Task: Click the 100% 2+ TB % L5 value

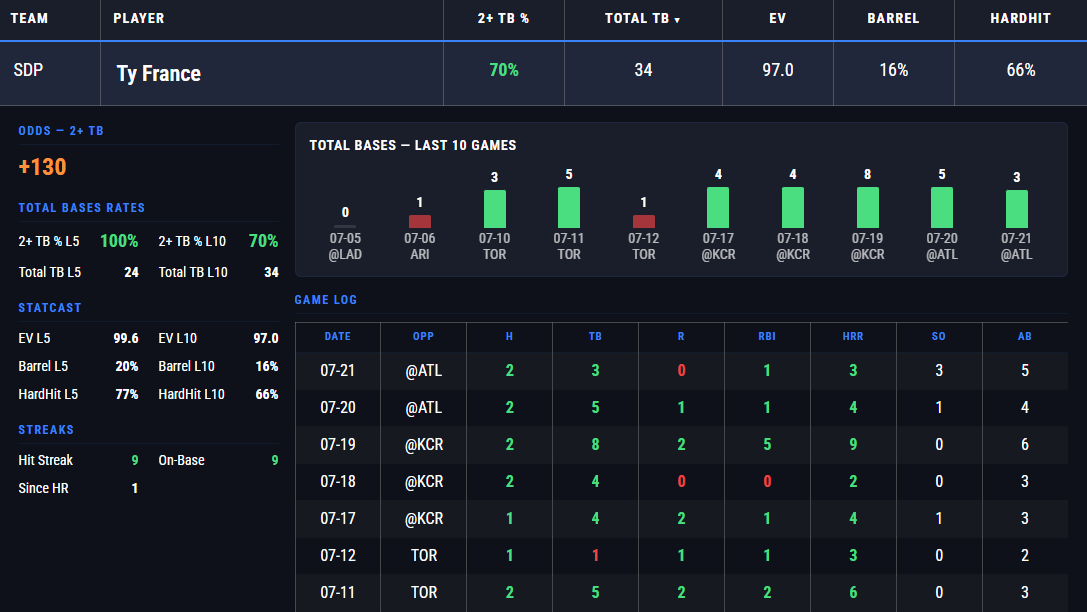Action: [119, 241]
